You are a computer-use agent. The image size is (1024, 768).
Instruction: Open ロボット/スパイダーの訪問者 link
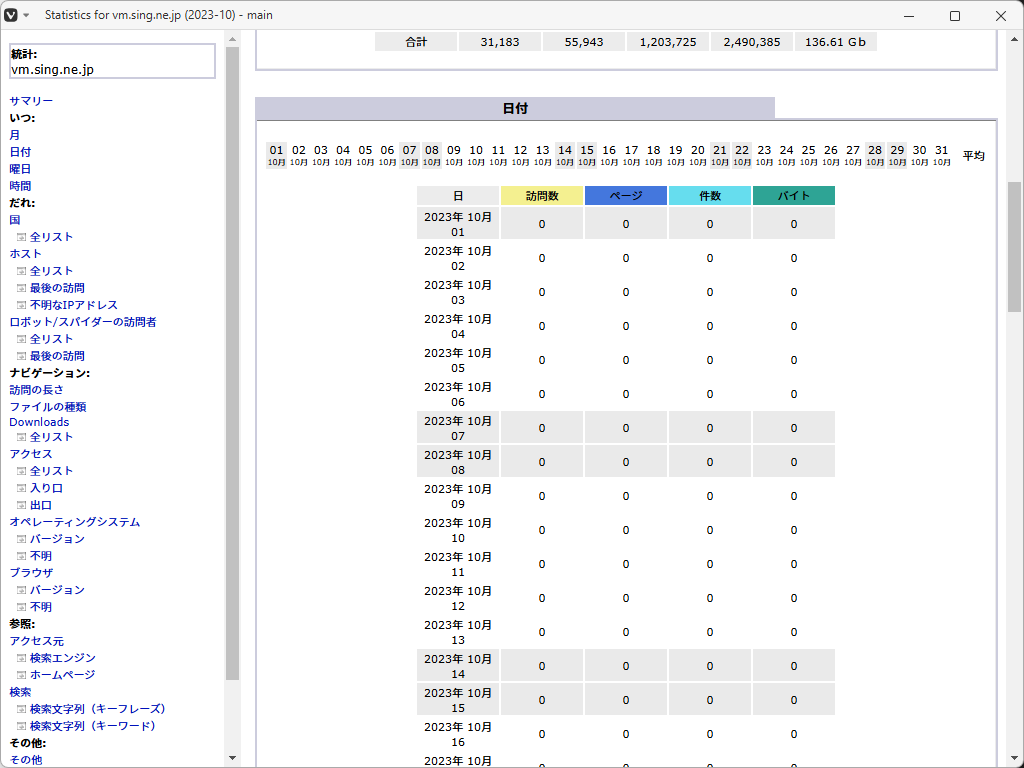(83, 322)
